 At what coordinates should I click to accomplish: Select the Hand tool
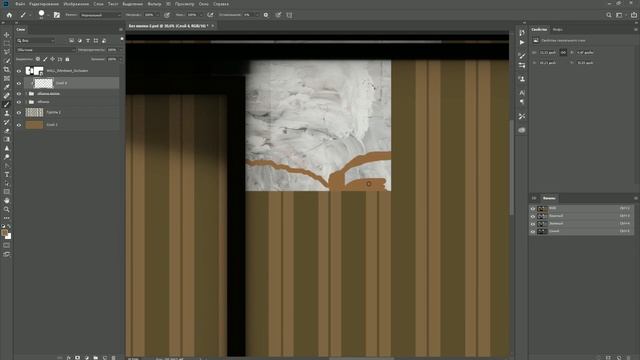[7, 200]
